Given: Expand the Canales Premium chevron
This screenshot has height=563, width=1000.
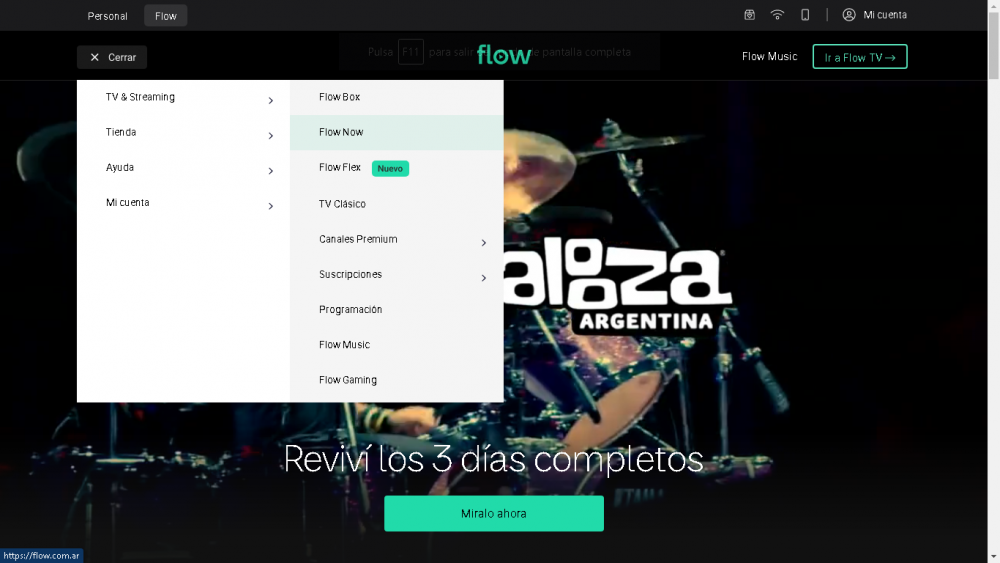Looking at the screenshot, I should (483, 243).
